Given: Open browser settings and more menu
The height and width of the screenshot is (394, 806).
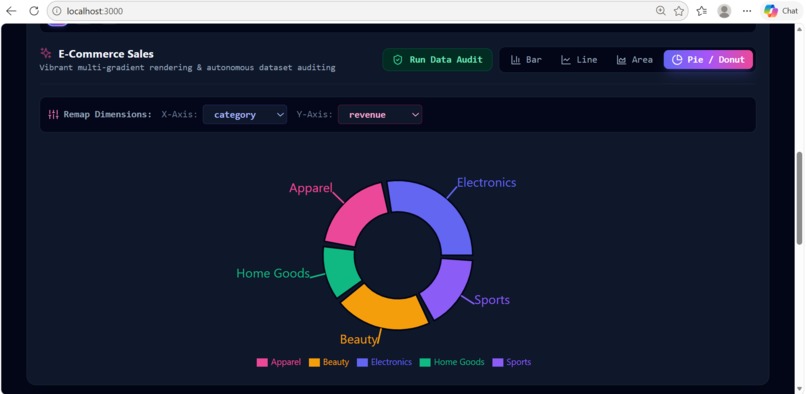Looking at the screenshot, I should click(747, 11).
